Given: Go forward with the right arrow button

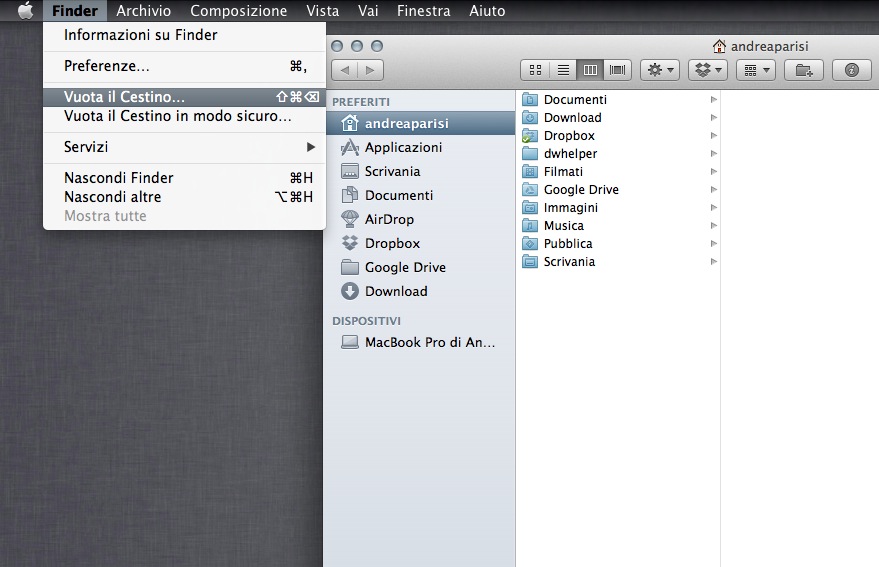Looking at the screenshot, I should pos(371,70).
